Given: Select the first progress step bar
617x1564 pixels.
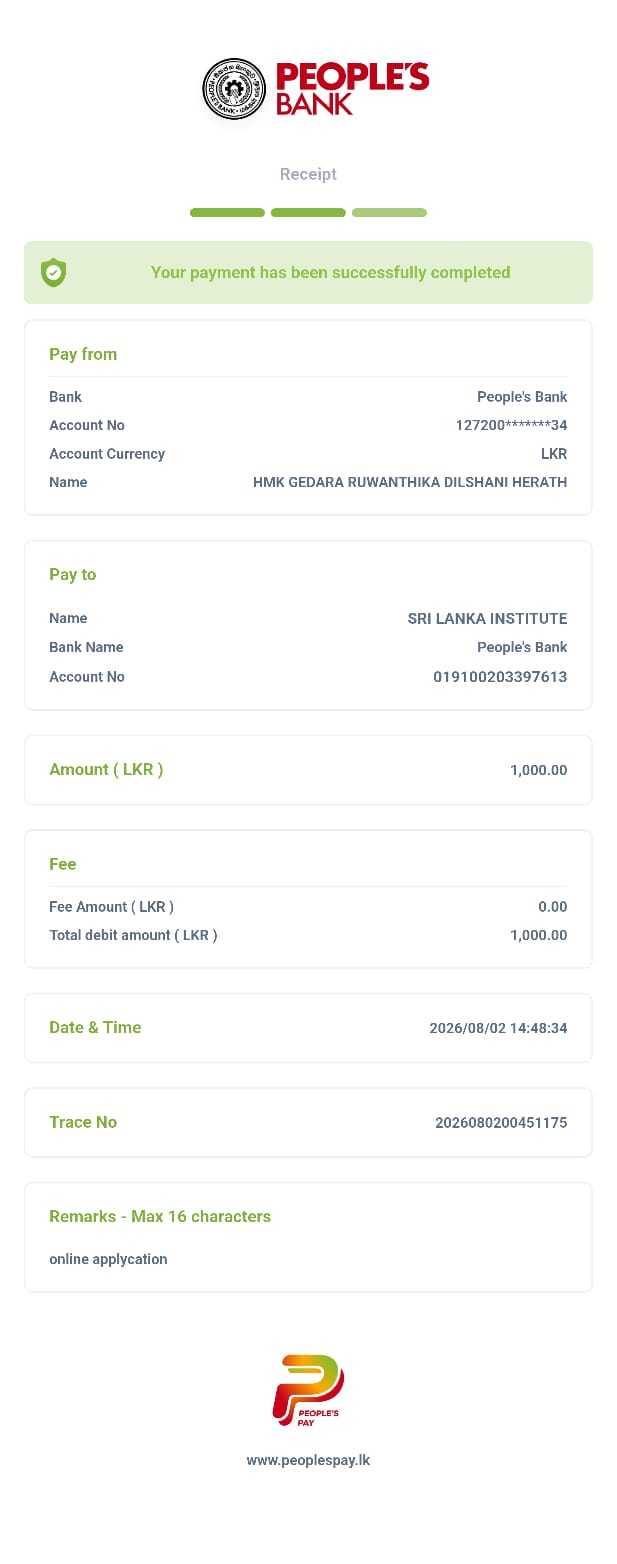Looking at the screenshot, I should pos(227,213).
